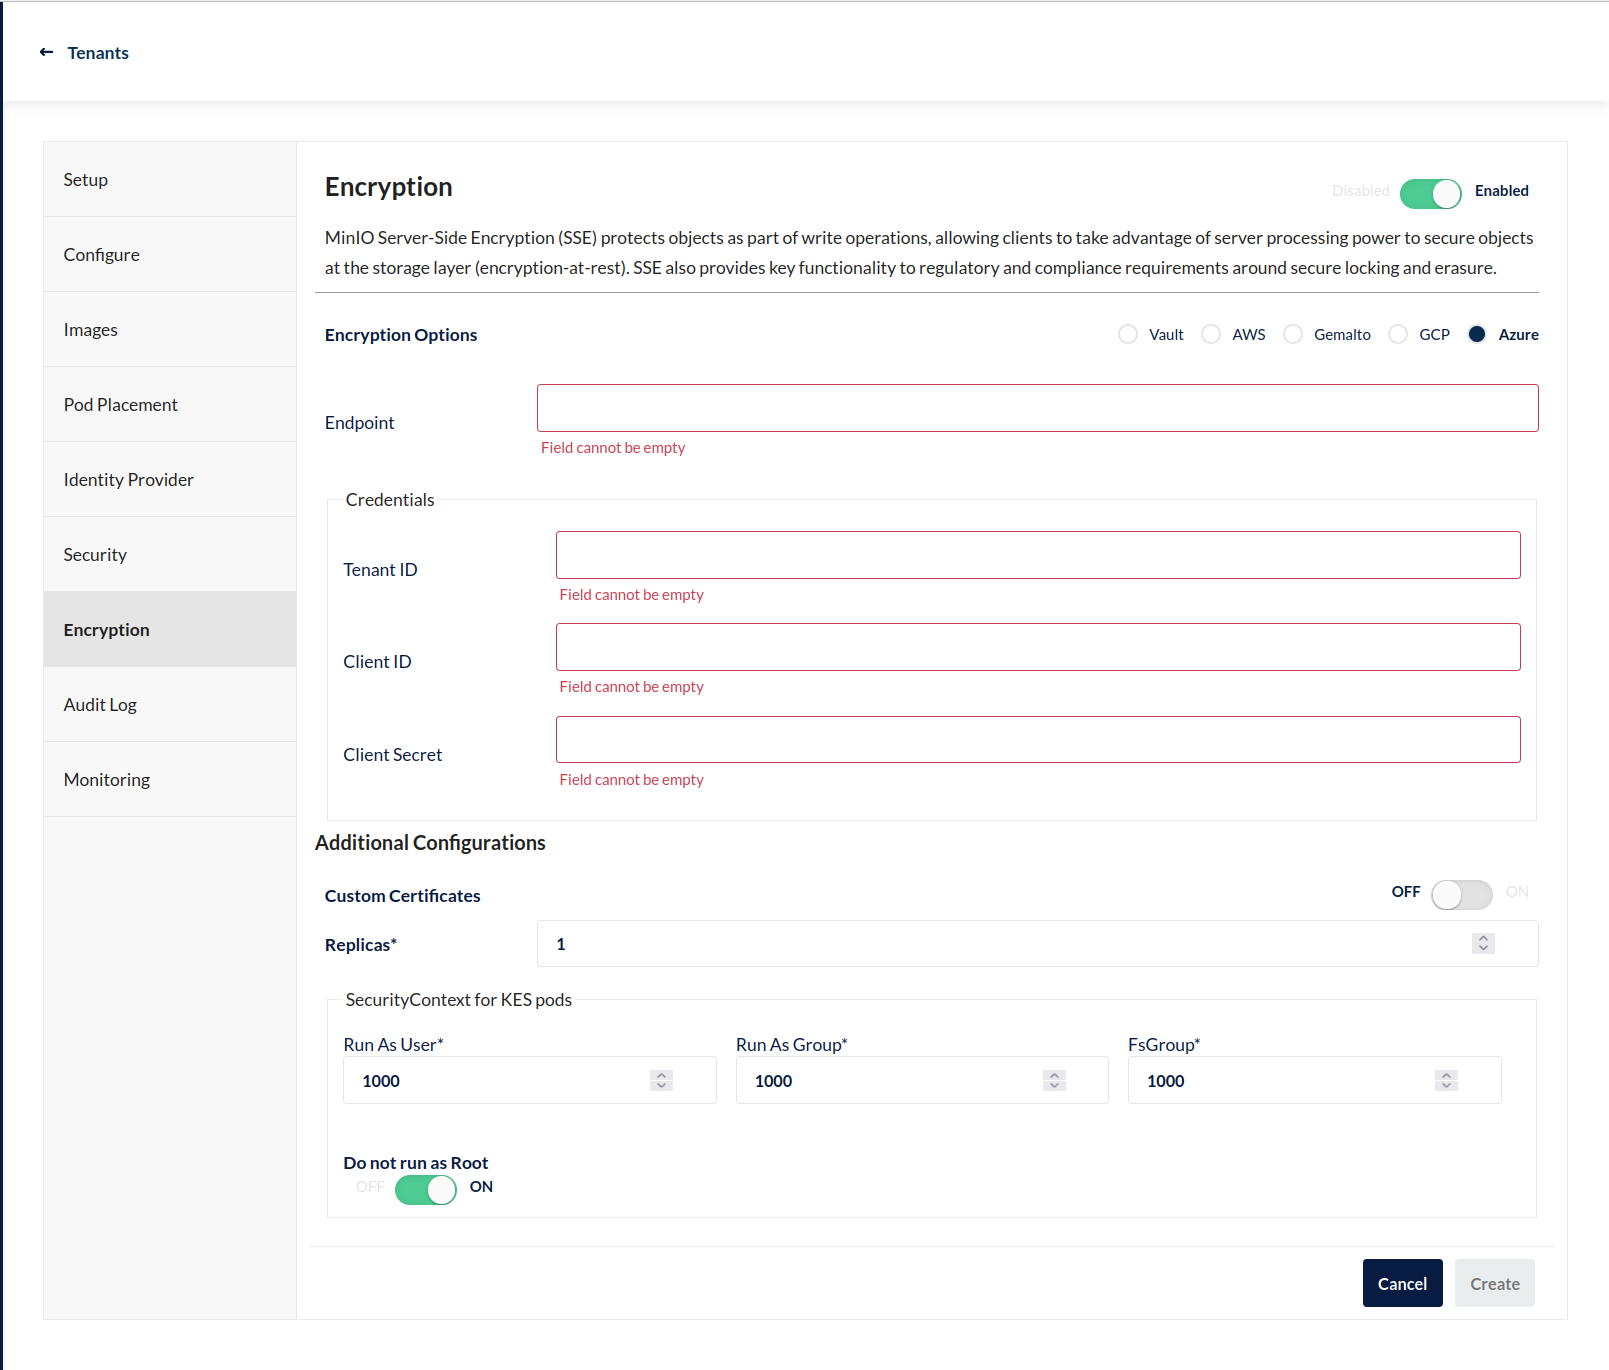Open the Monitoring section
This screenshot has height=1370, width=1609.
pos(170,779)
